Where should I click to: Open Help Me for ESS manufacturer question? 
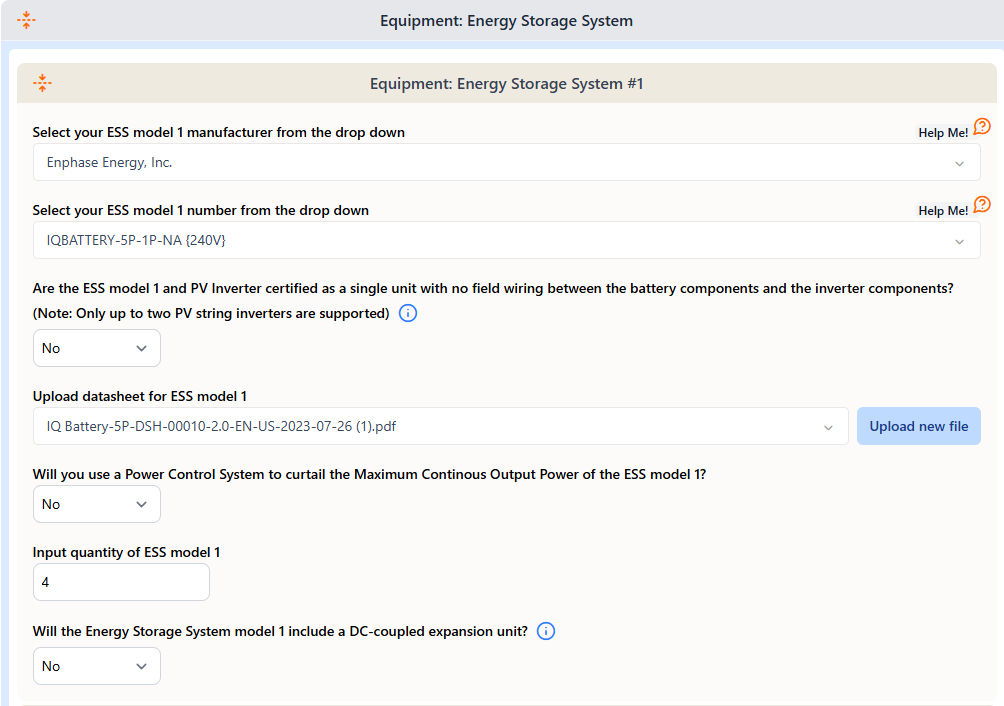(982, 127)
